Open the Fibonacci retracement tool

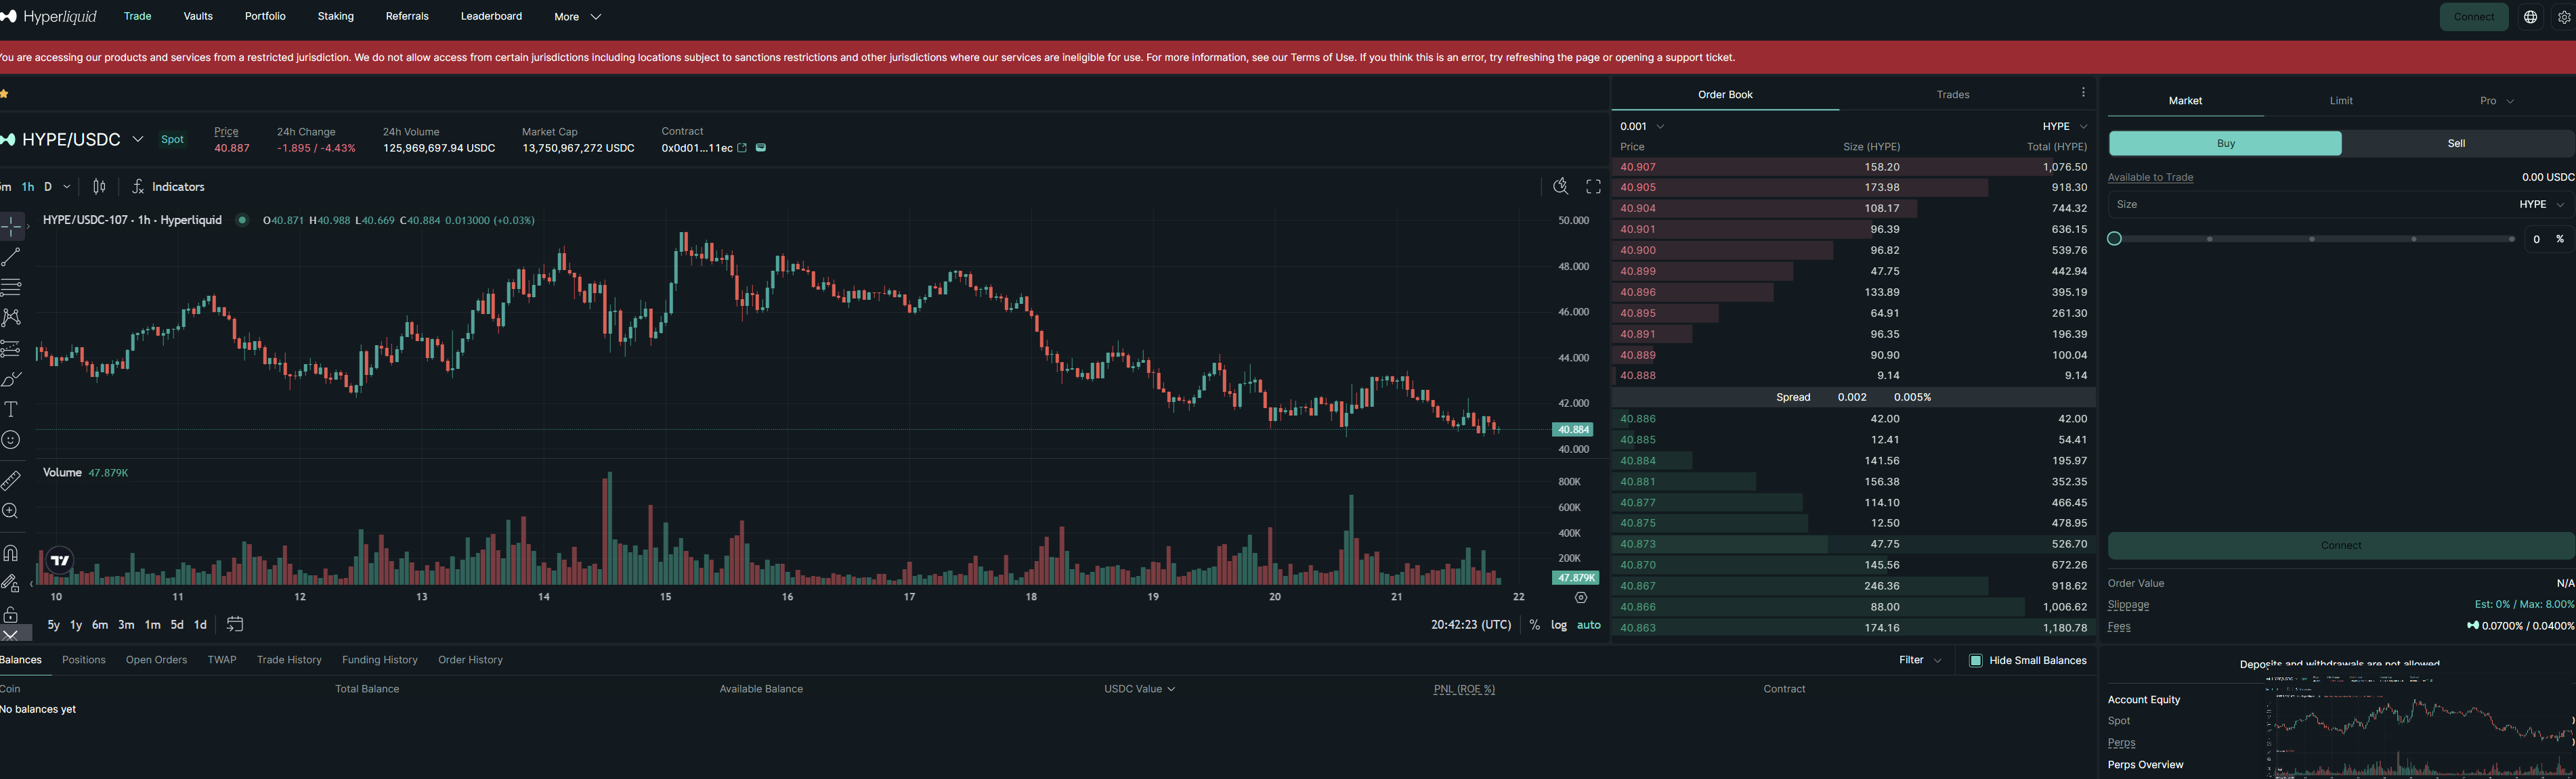pyautogui.click(x=11, y=287)
